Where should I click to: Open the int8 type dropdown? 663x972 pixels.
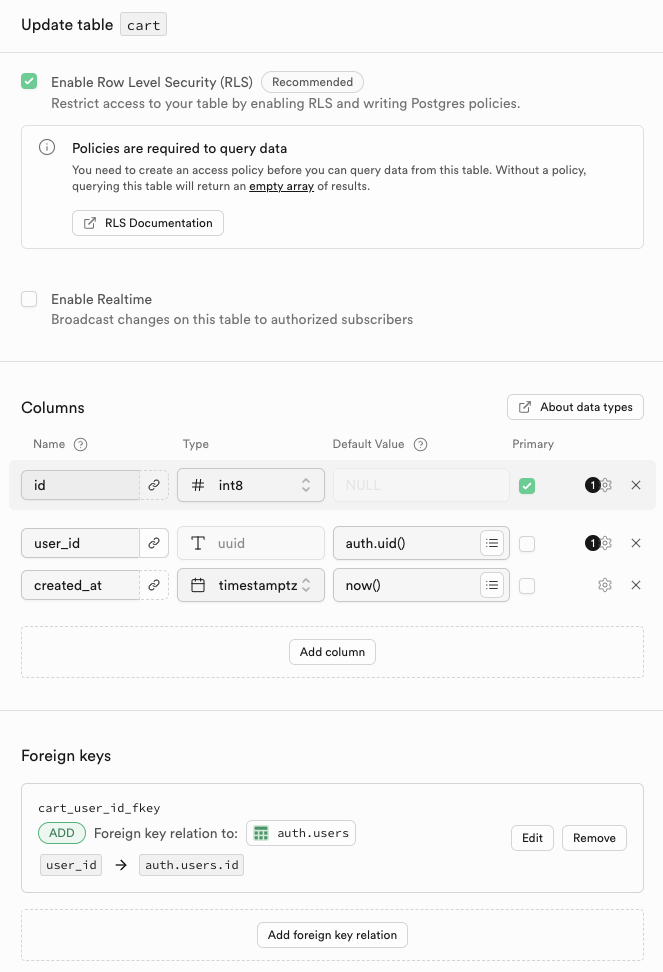[251, 485]
